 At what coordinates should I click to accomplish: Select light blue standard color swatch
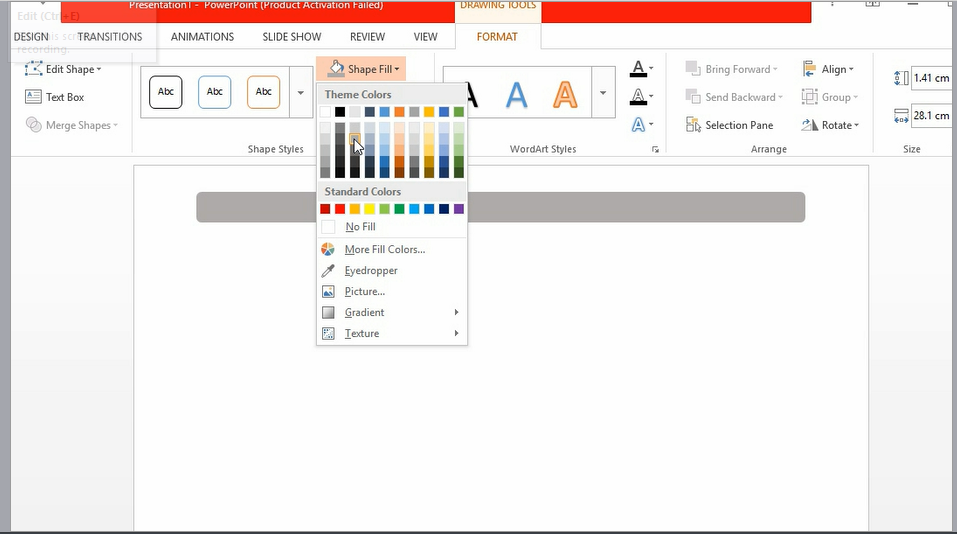[x=414, y=209]
